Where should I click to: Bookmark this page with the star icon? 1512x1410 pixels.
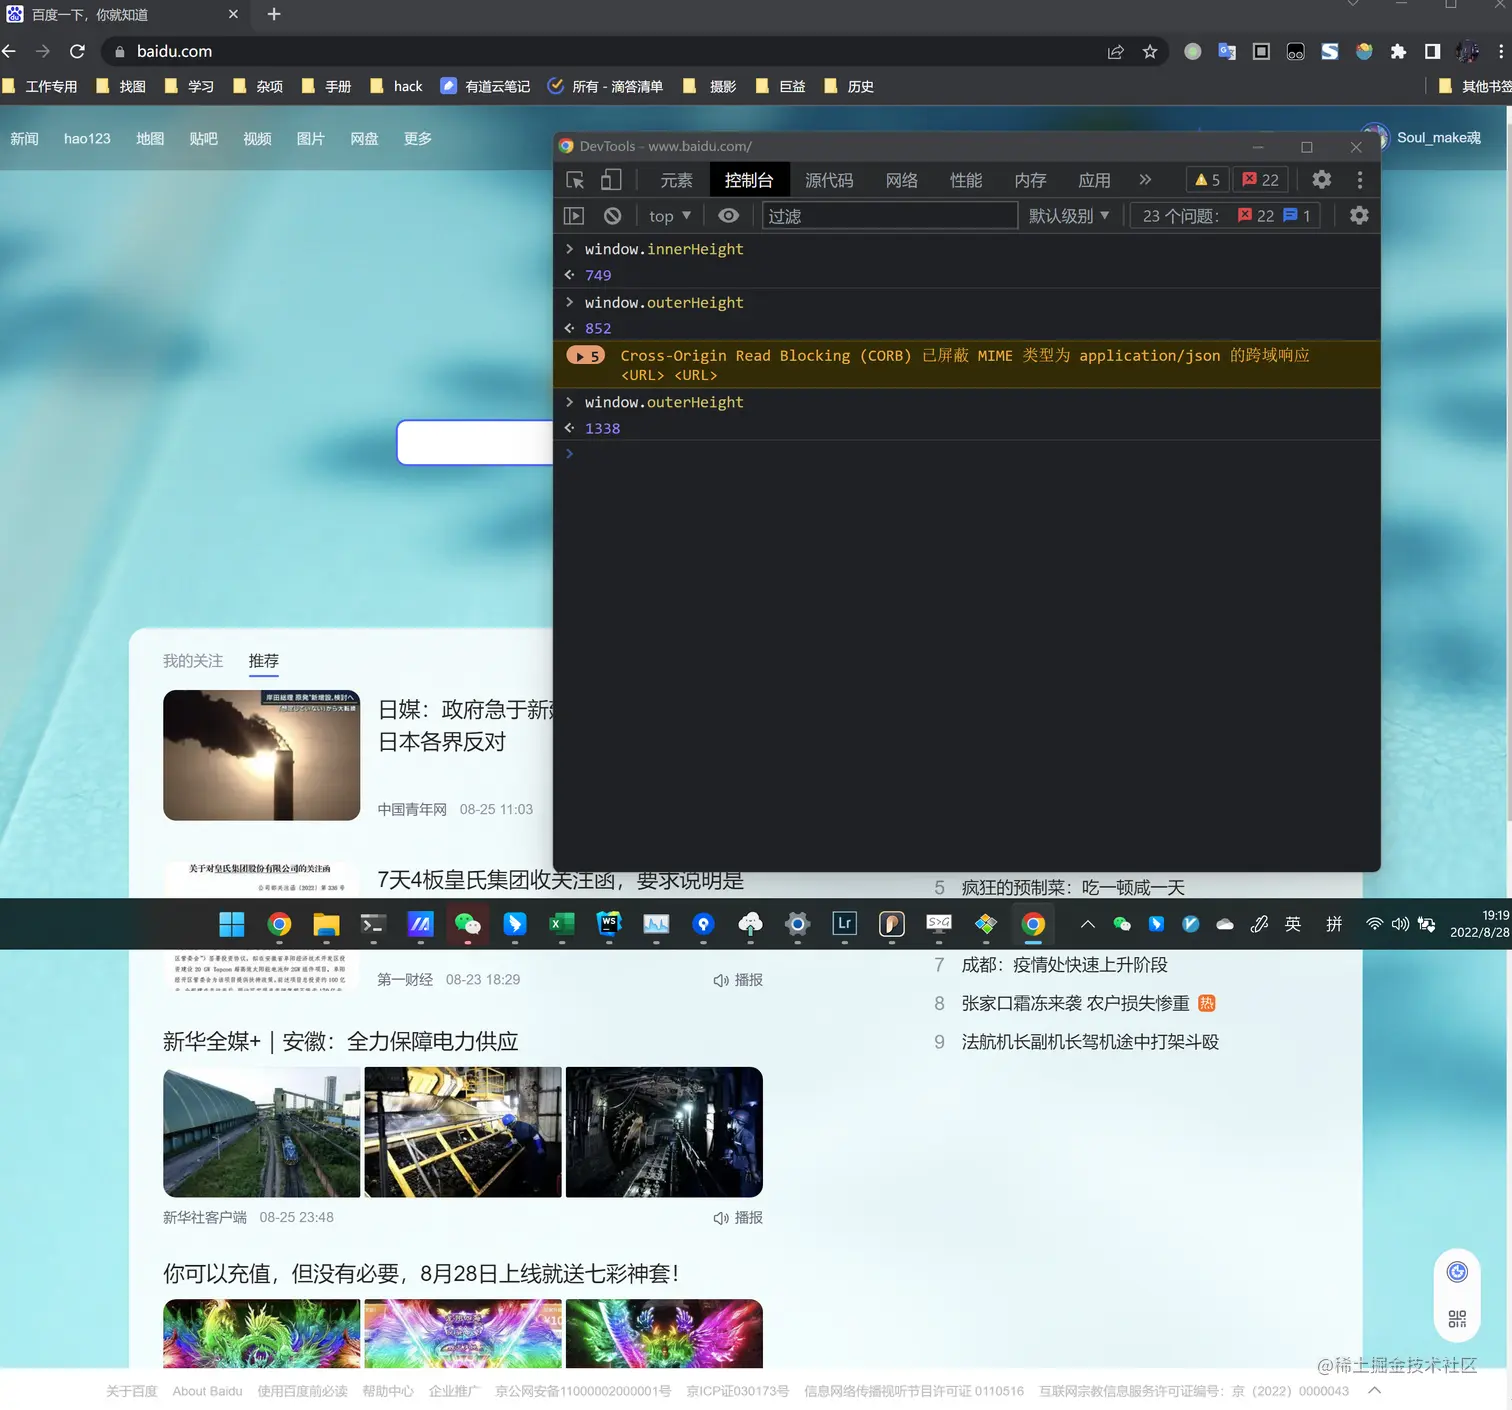pyautogui.click(x=1150, y=52)
